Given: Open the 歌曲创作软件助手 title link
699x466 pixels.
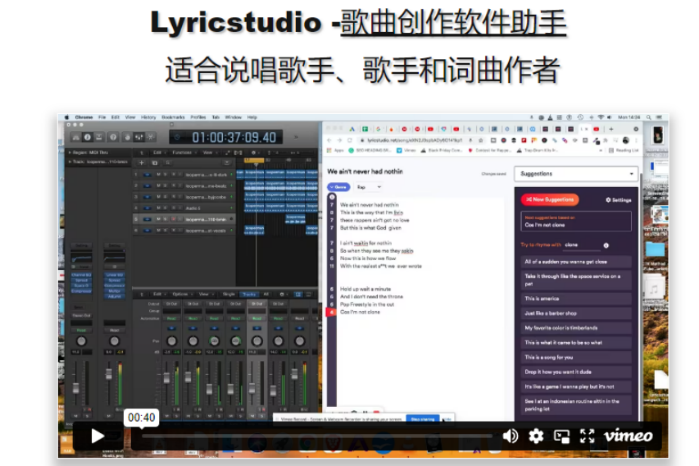Looking at the screenshot, I should point(453,22).
